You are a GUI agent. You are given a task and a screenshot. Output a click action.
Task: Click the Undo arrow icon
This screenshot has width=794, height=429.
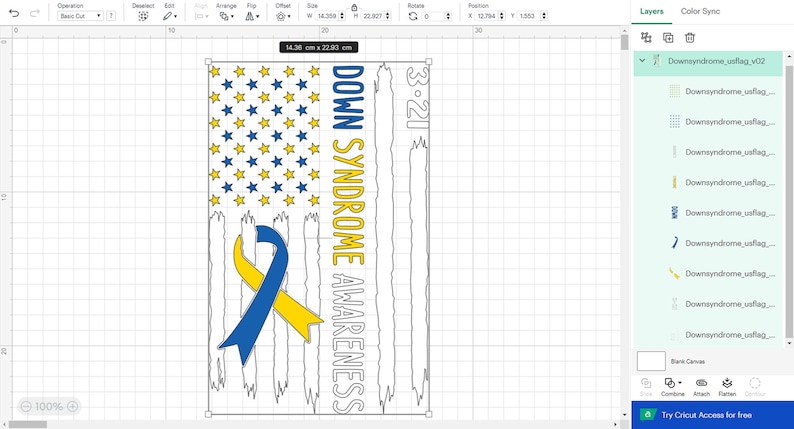point(14,13)
